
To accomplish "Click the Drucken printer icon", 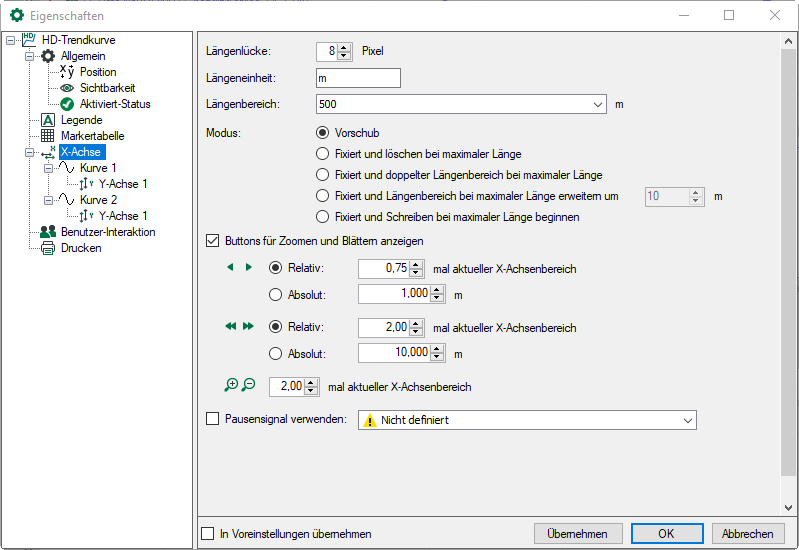I will 47,248.
